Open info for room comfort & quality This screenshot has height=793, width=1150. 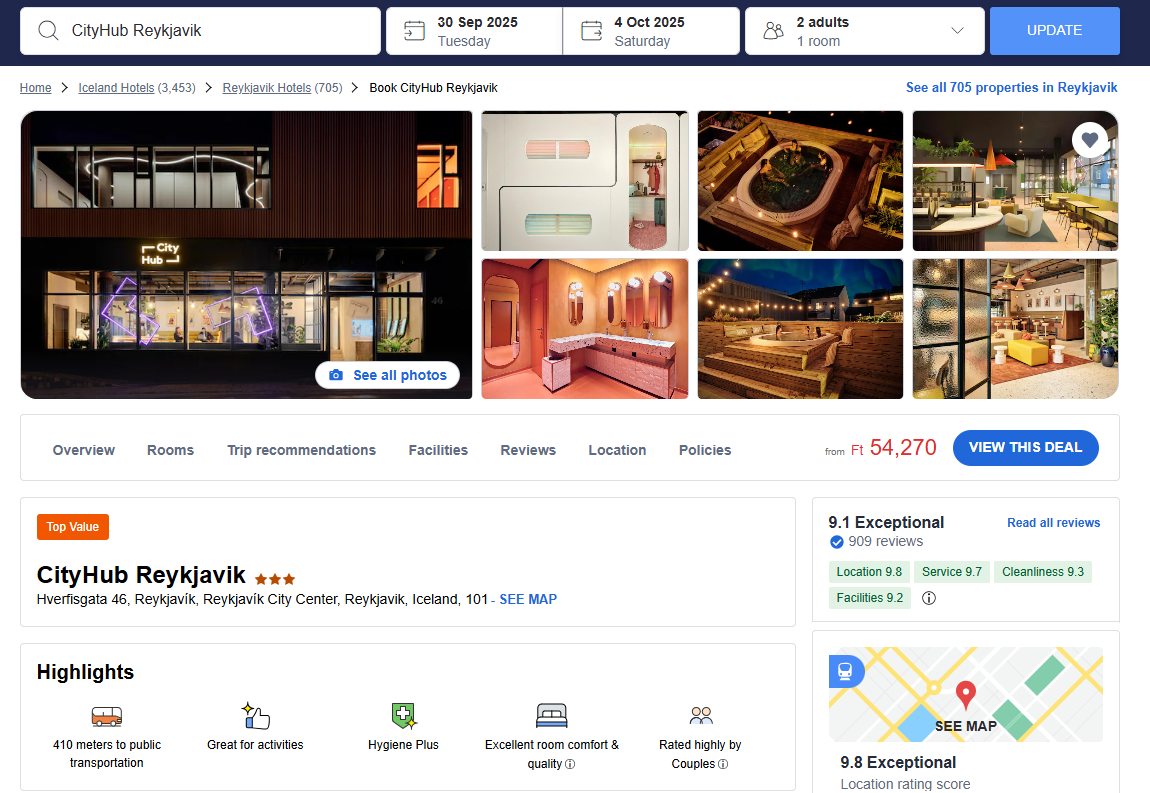[570, 764]
